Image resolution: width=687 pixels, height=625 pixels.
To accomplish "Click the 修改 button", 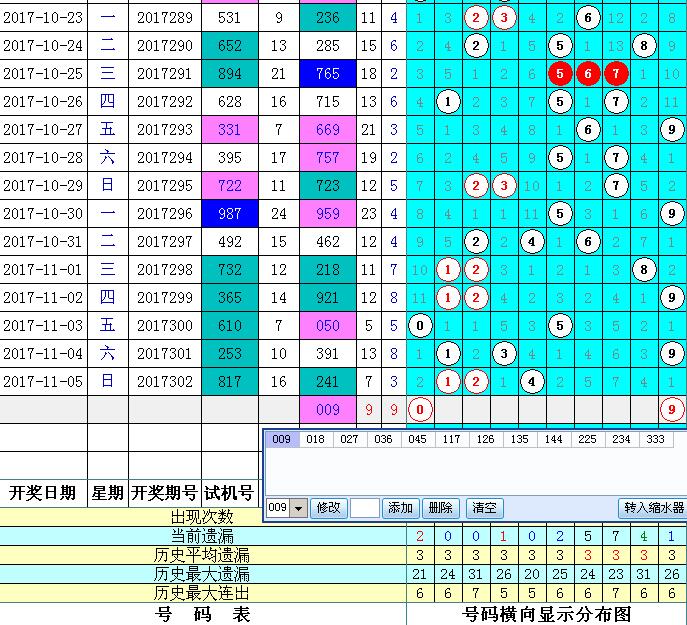I will click(x=328, y=508).
